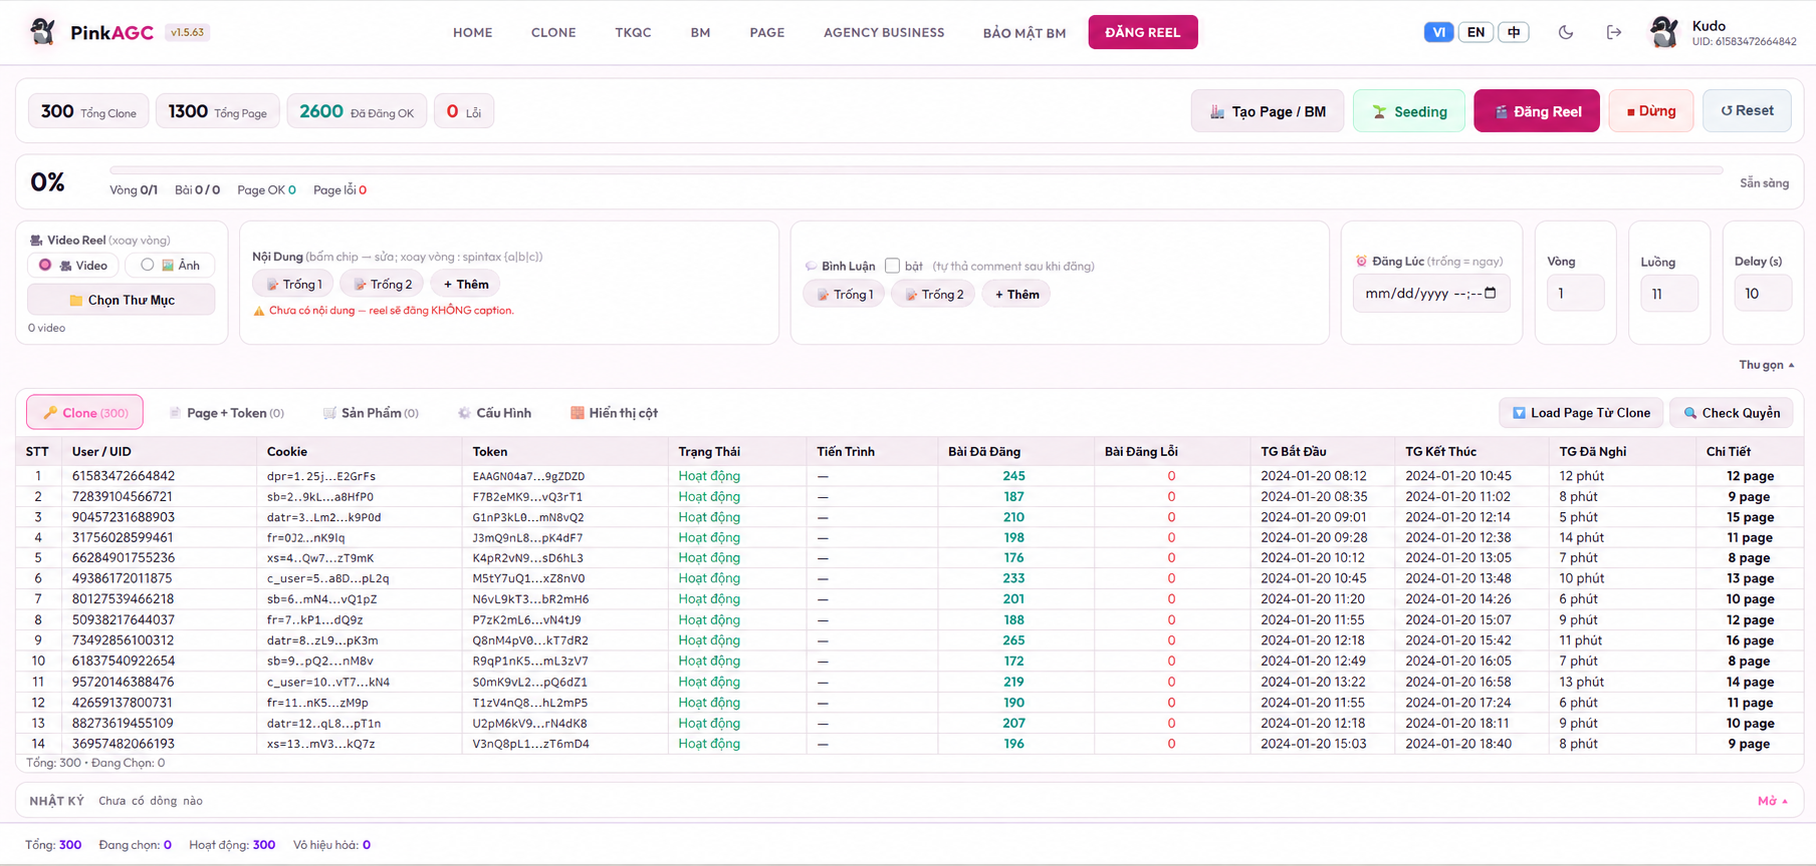Click the calendar icon in Đăng Lúc field
Screen dimensions: 1816x866
click(x=1490, y=293)
